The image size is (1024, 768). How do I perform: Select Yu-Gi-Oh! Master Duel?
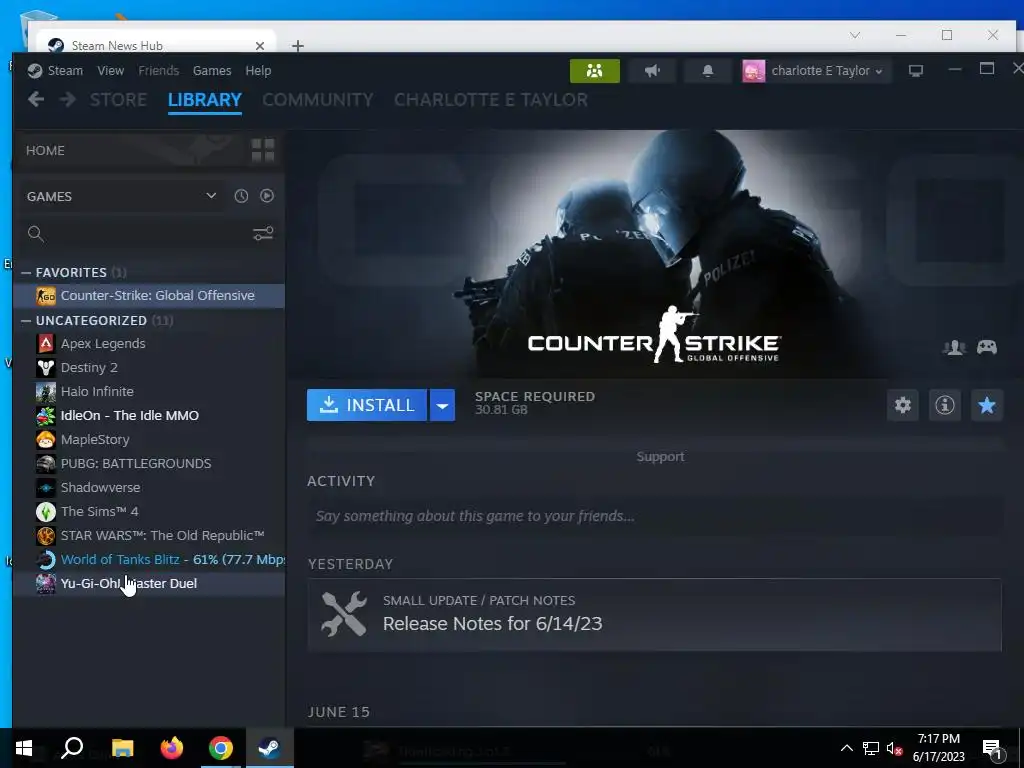[x=149, y=583]
